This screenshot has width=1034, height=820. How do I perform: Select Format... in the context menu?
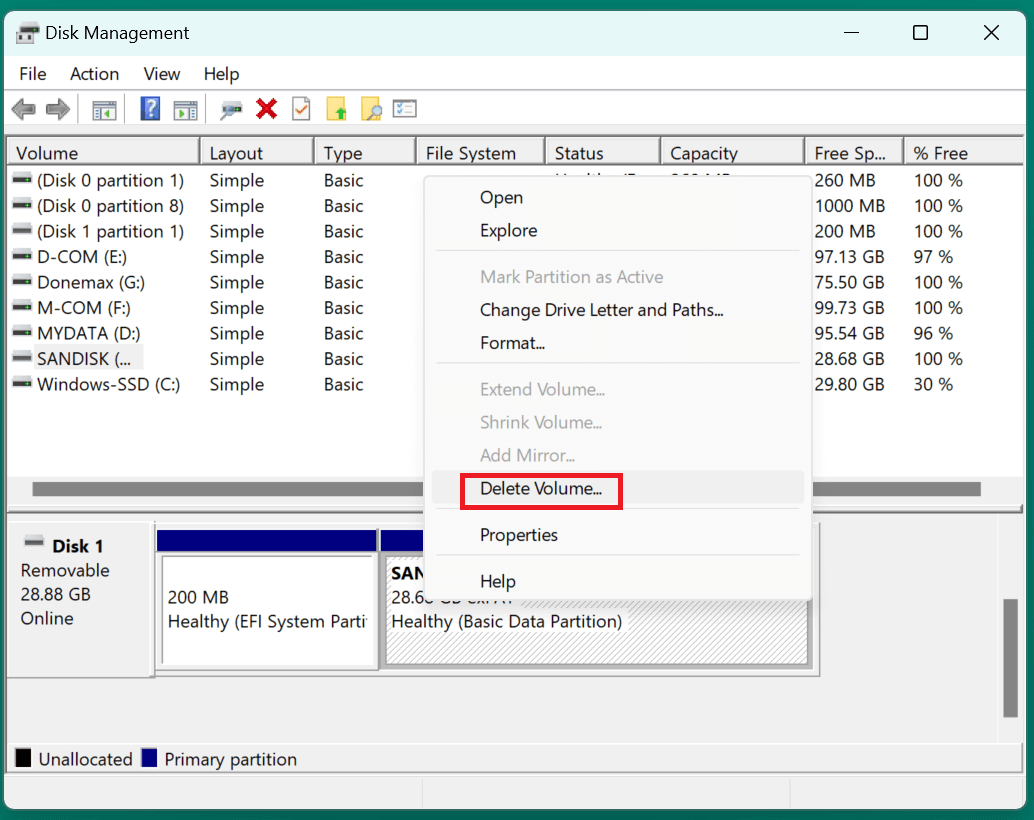(x=512, y=343)
